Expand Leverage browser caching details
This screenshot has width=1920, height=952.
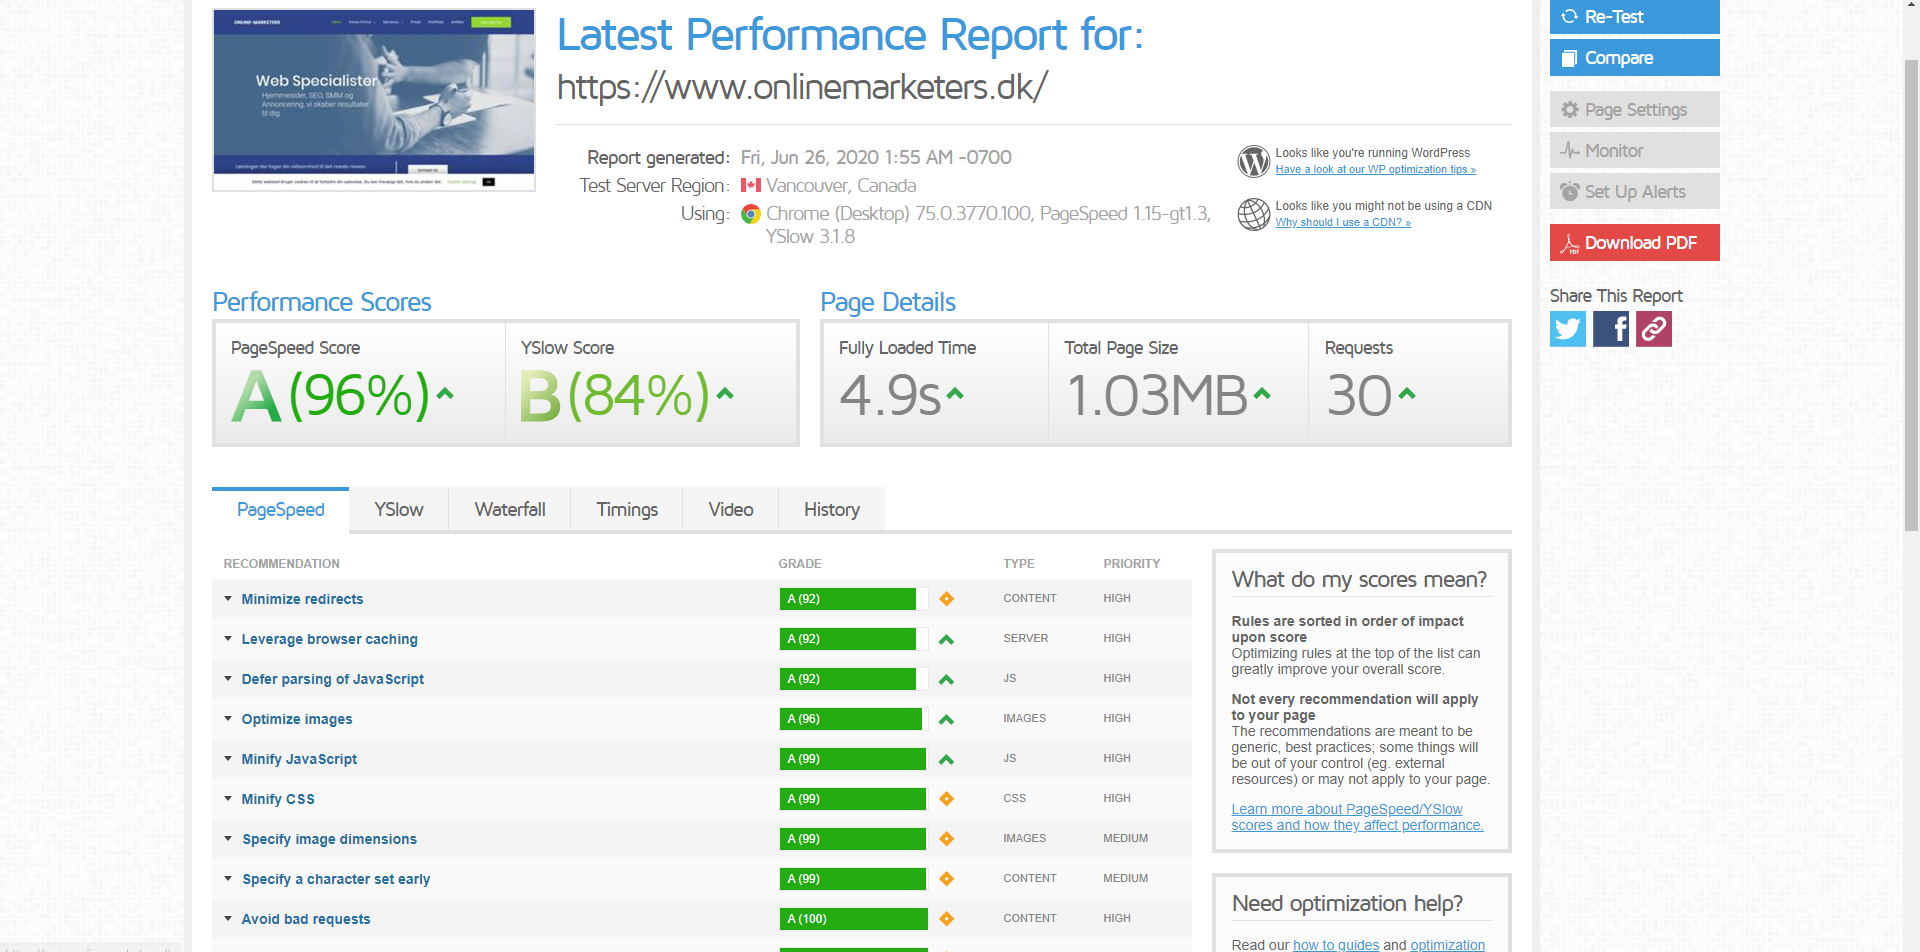pos(329,639)
